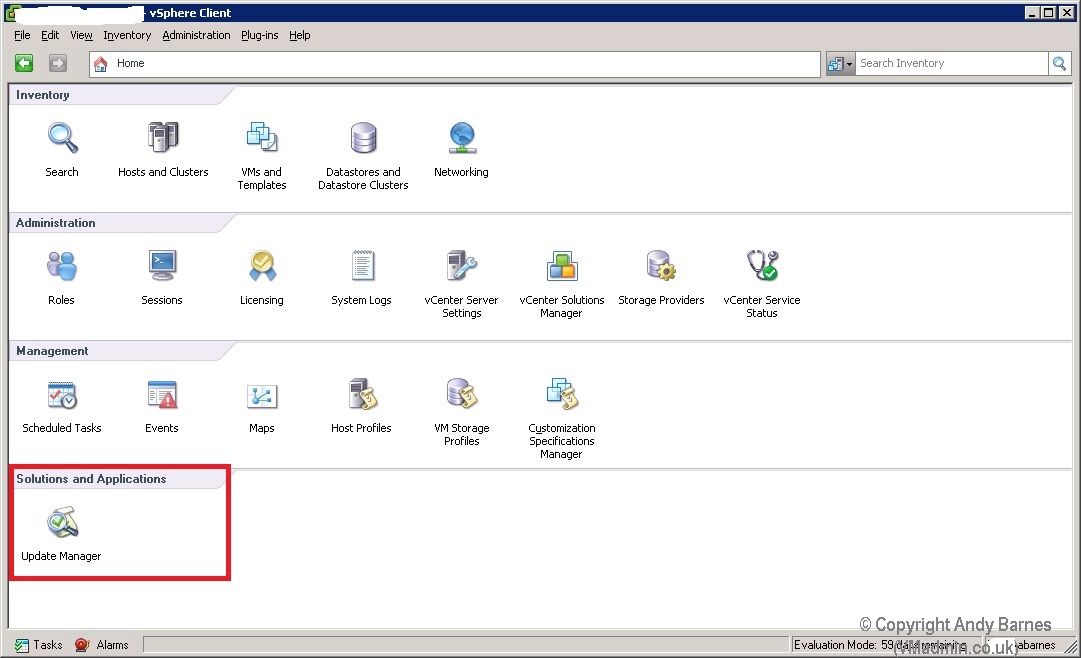Screen dimensions: 1081x658
Task: Click the green back navigation arrow
Action: [24, 63]
